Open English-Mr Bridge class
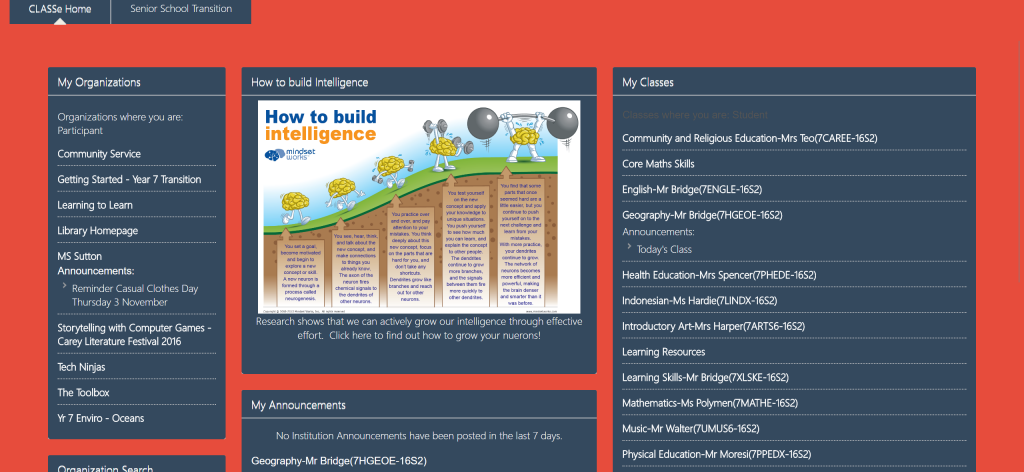 (x=692, y=189)
